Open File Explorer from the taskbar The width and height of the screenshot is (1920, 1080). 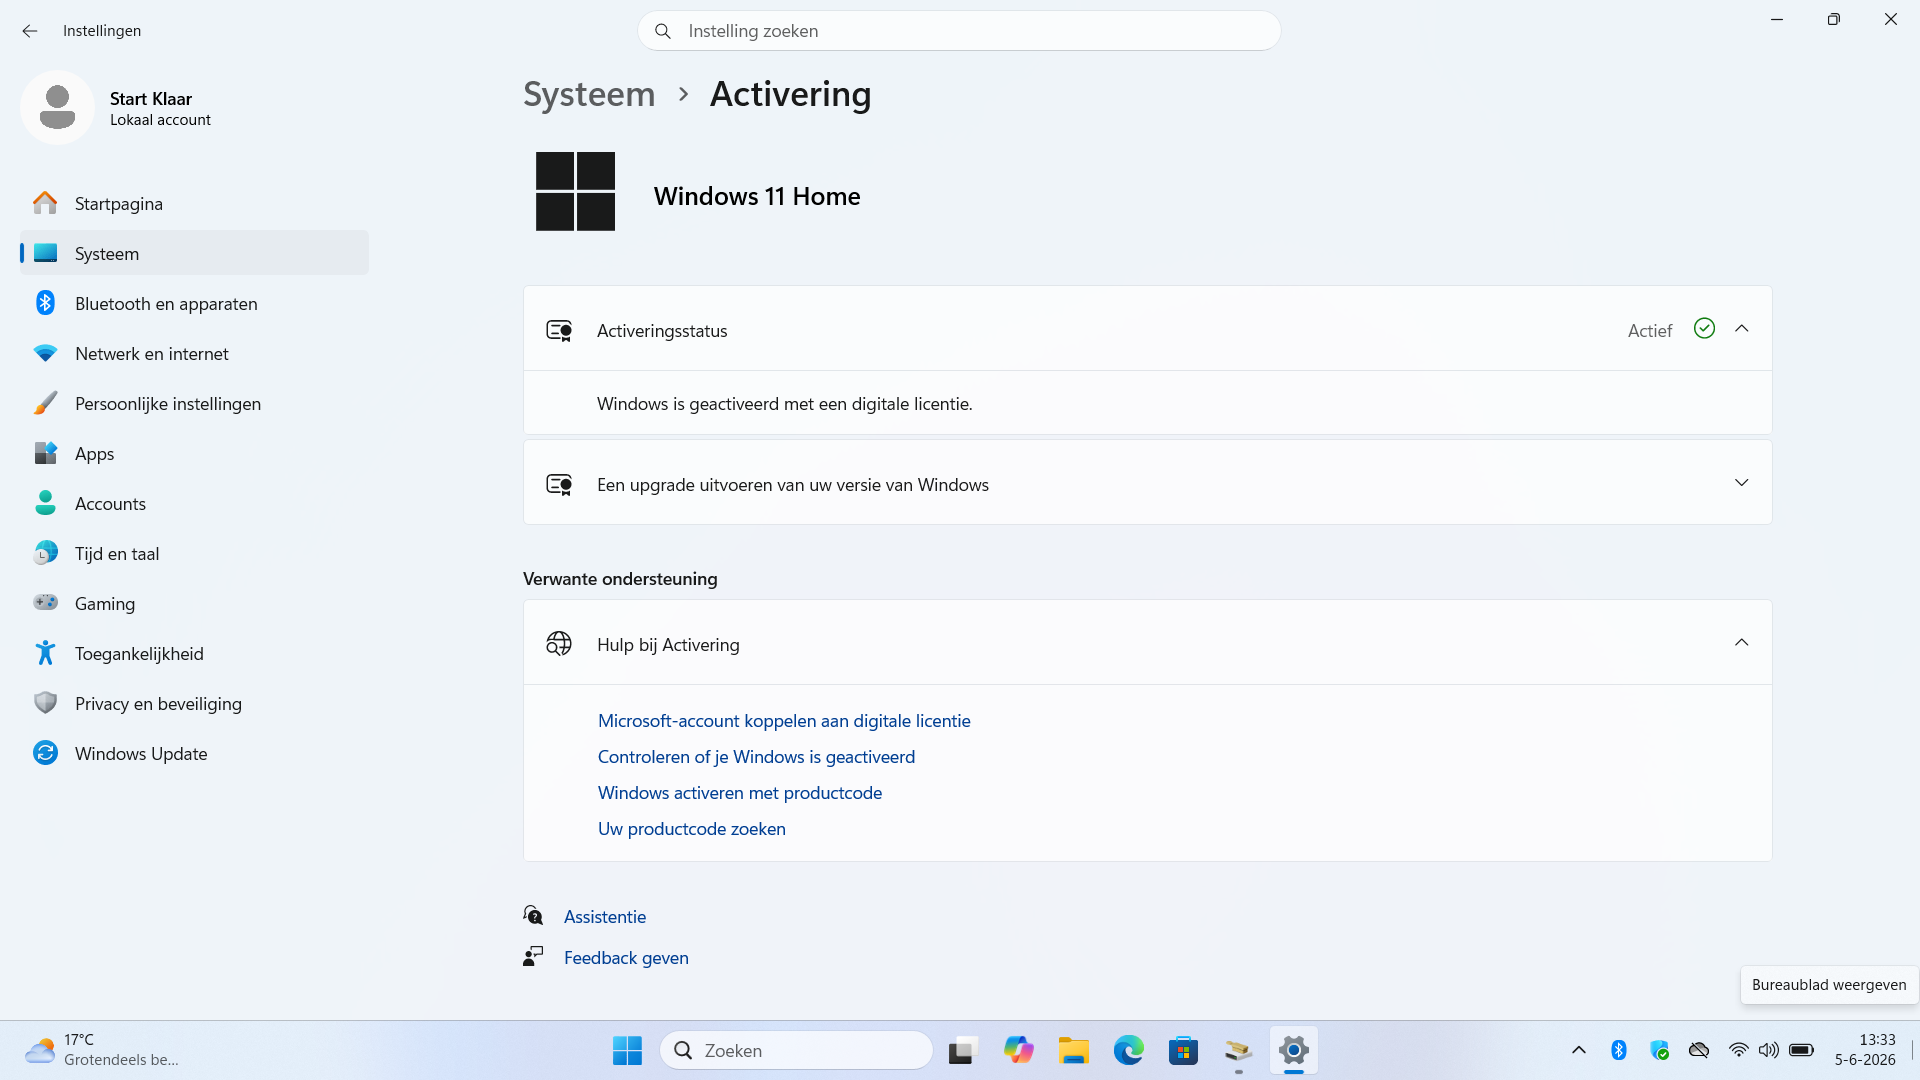1074,1050
